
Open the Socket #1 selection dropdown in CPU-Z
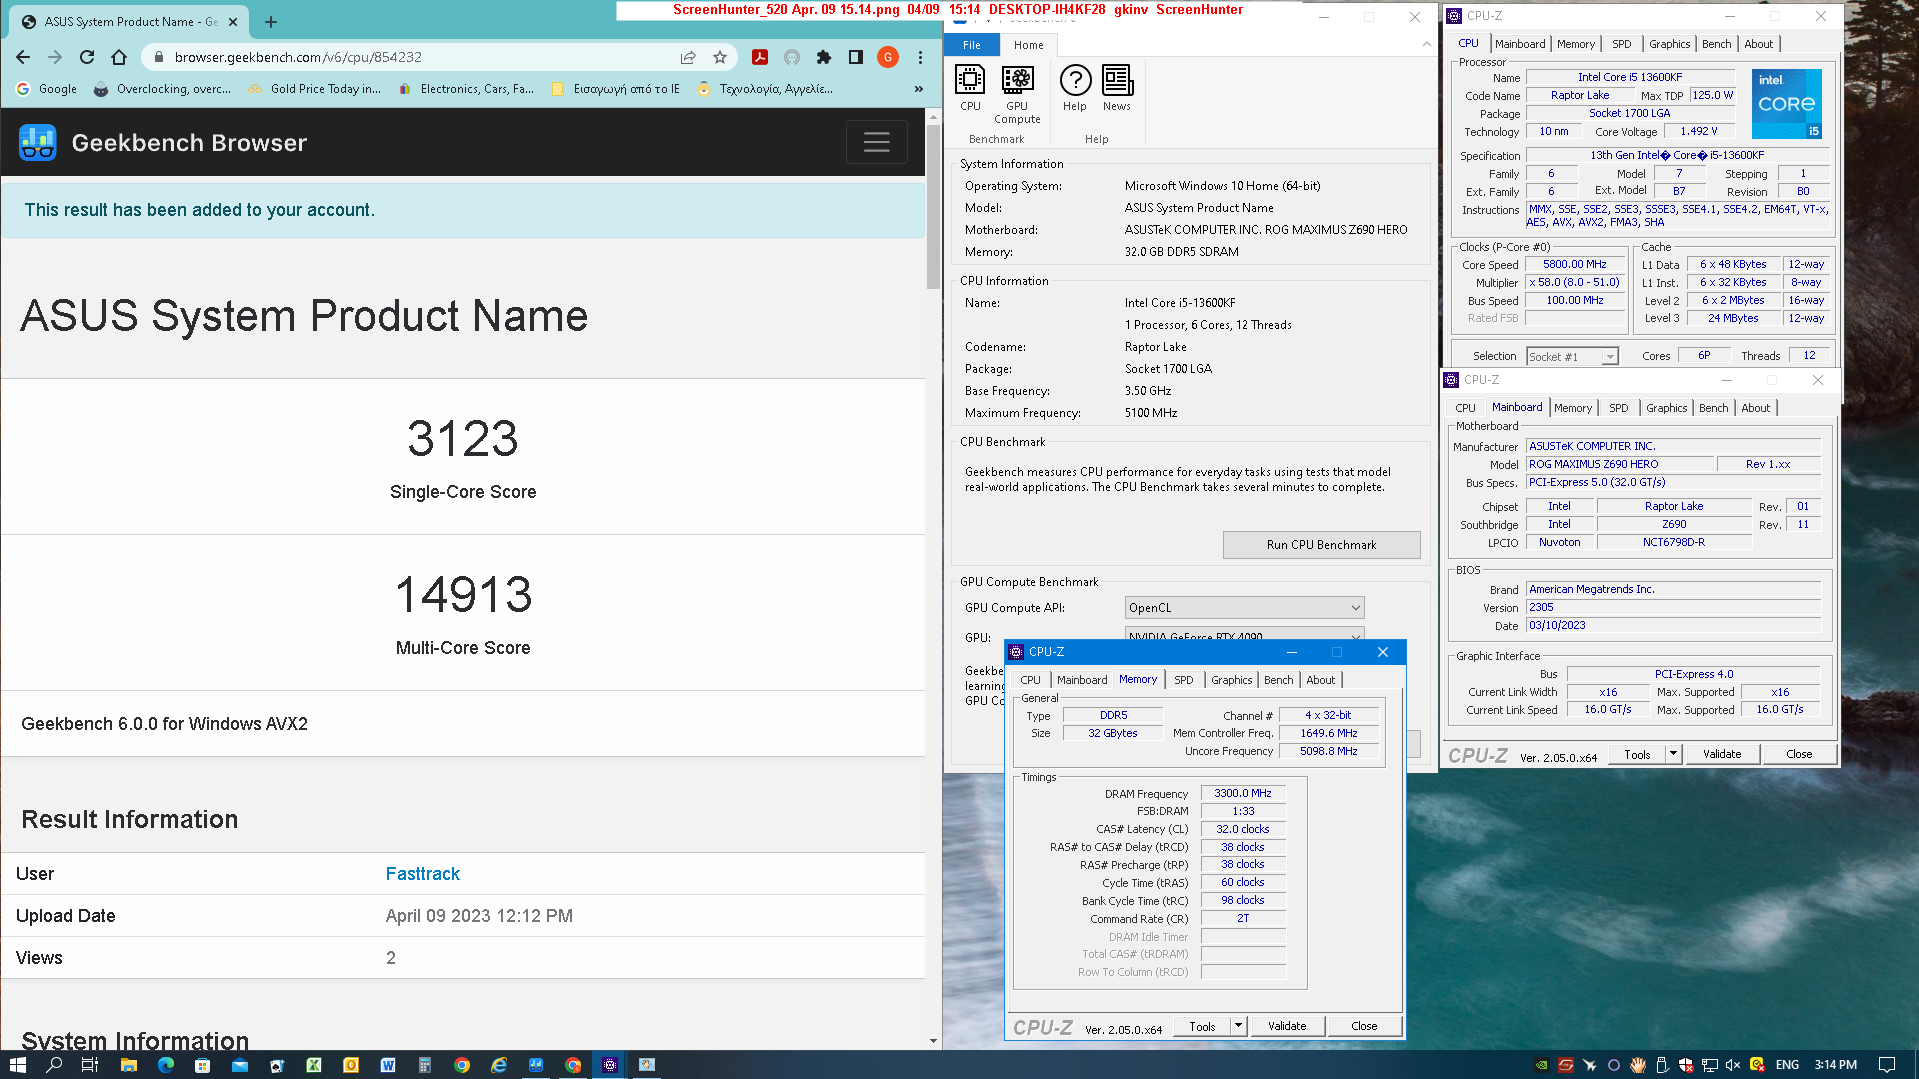[x=1572, y=357]
